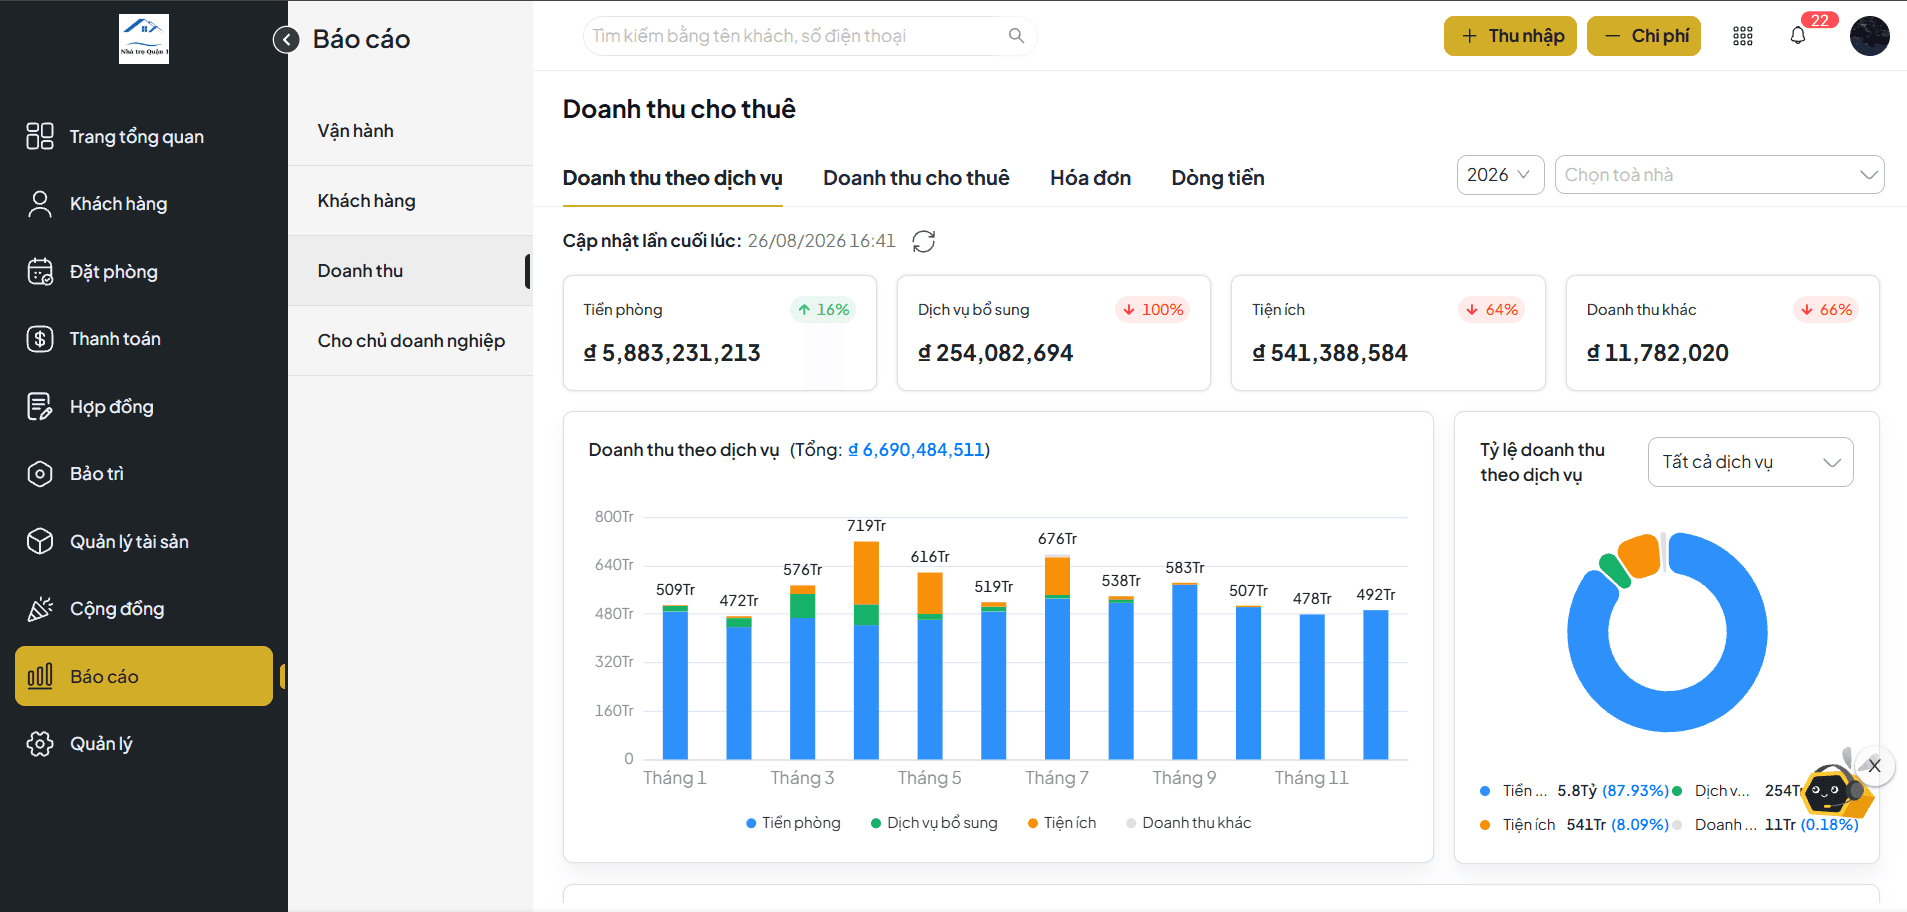Open Thanh toán payments section
Image resolution: width=1907 pixels, height=912 pixels.
click(144, 339)
